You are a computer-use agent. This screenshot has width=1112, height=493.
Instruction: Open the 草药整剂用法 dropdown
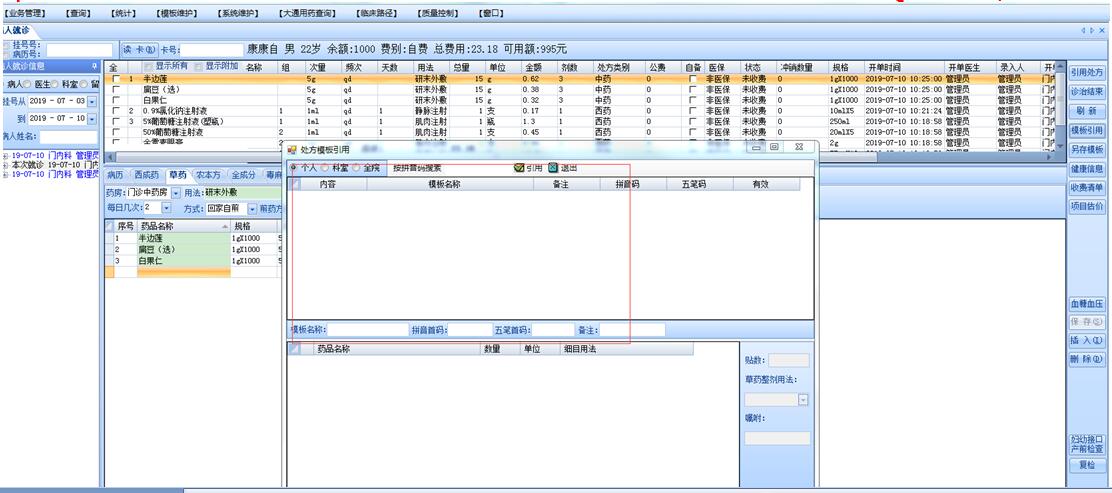pyautogui.click(x=804, y=400)
